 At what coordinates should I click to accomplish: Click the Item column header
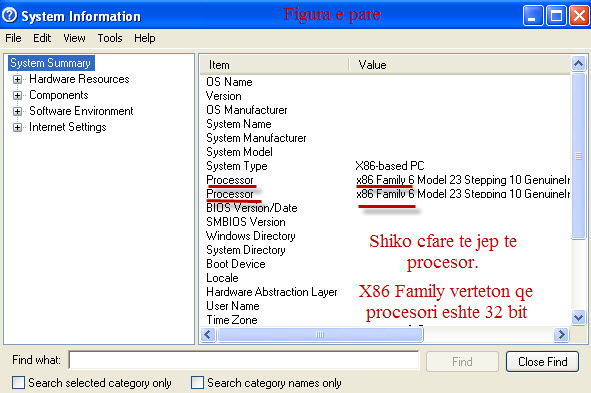coord(274,65)
